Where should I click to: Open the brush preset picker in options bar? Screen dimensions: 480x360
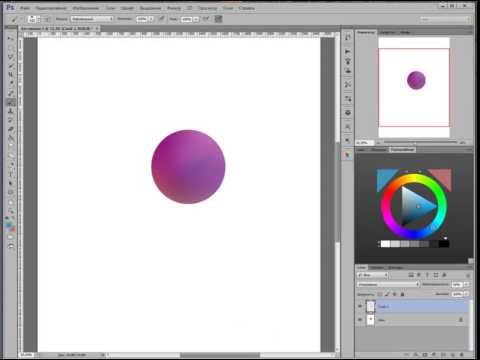click(x=34, y=19)
